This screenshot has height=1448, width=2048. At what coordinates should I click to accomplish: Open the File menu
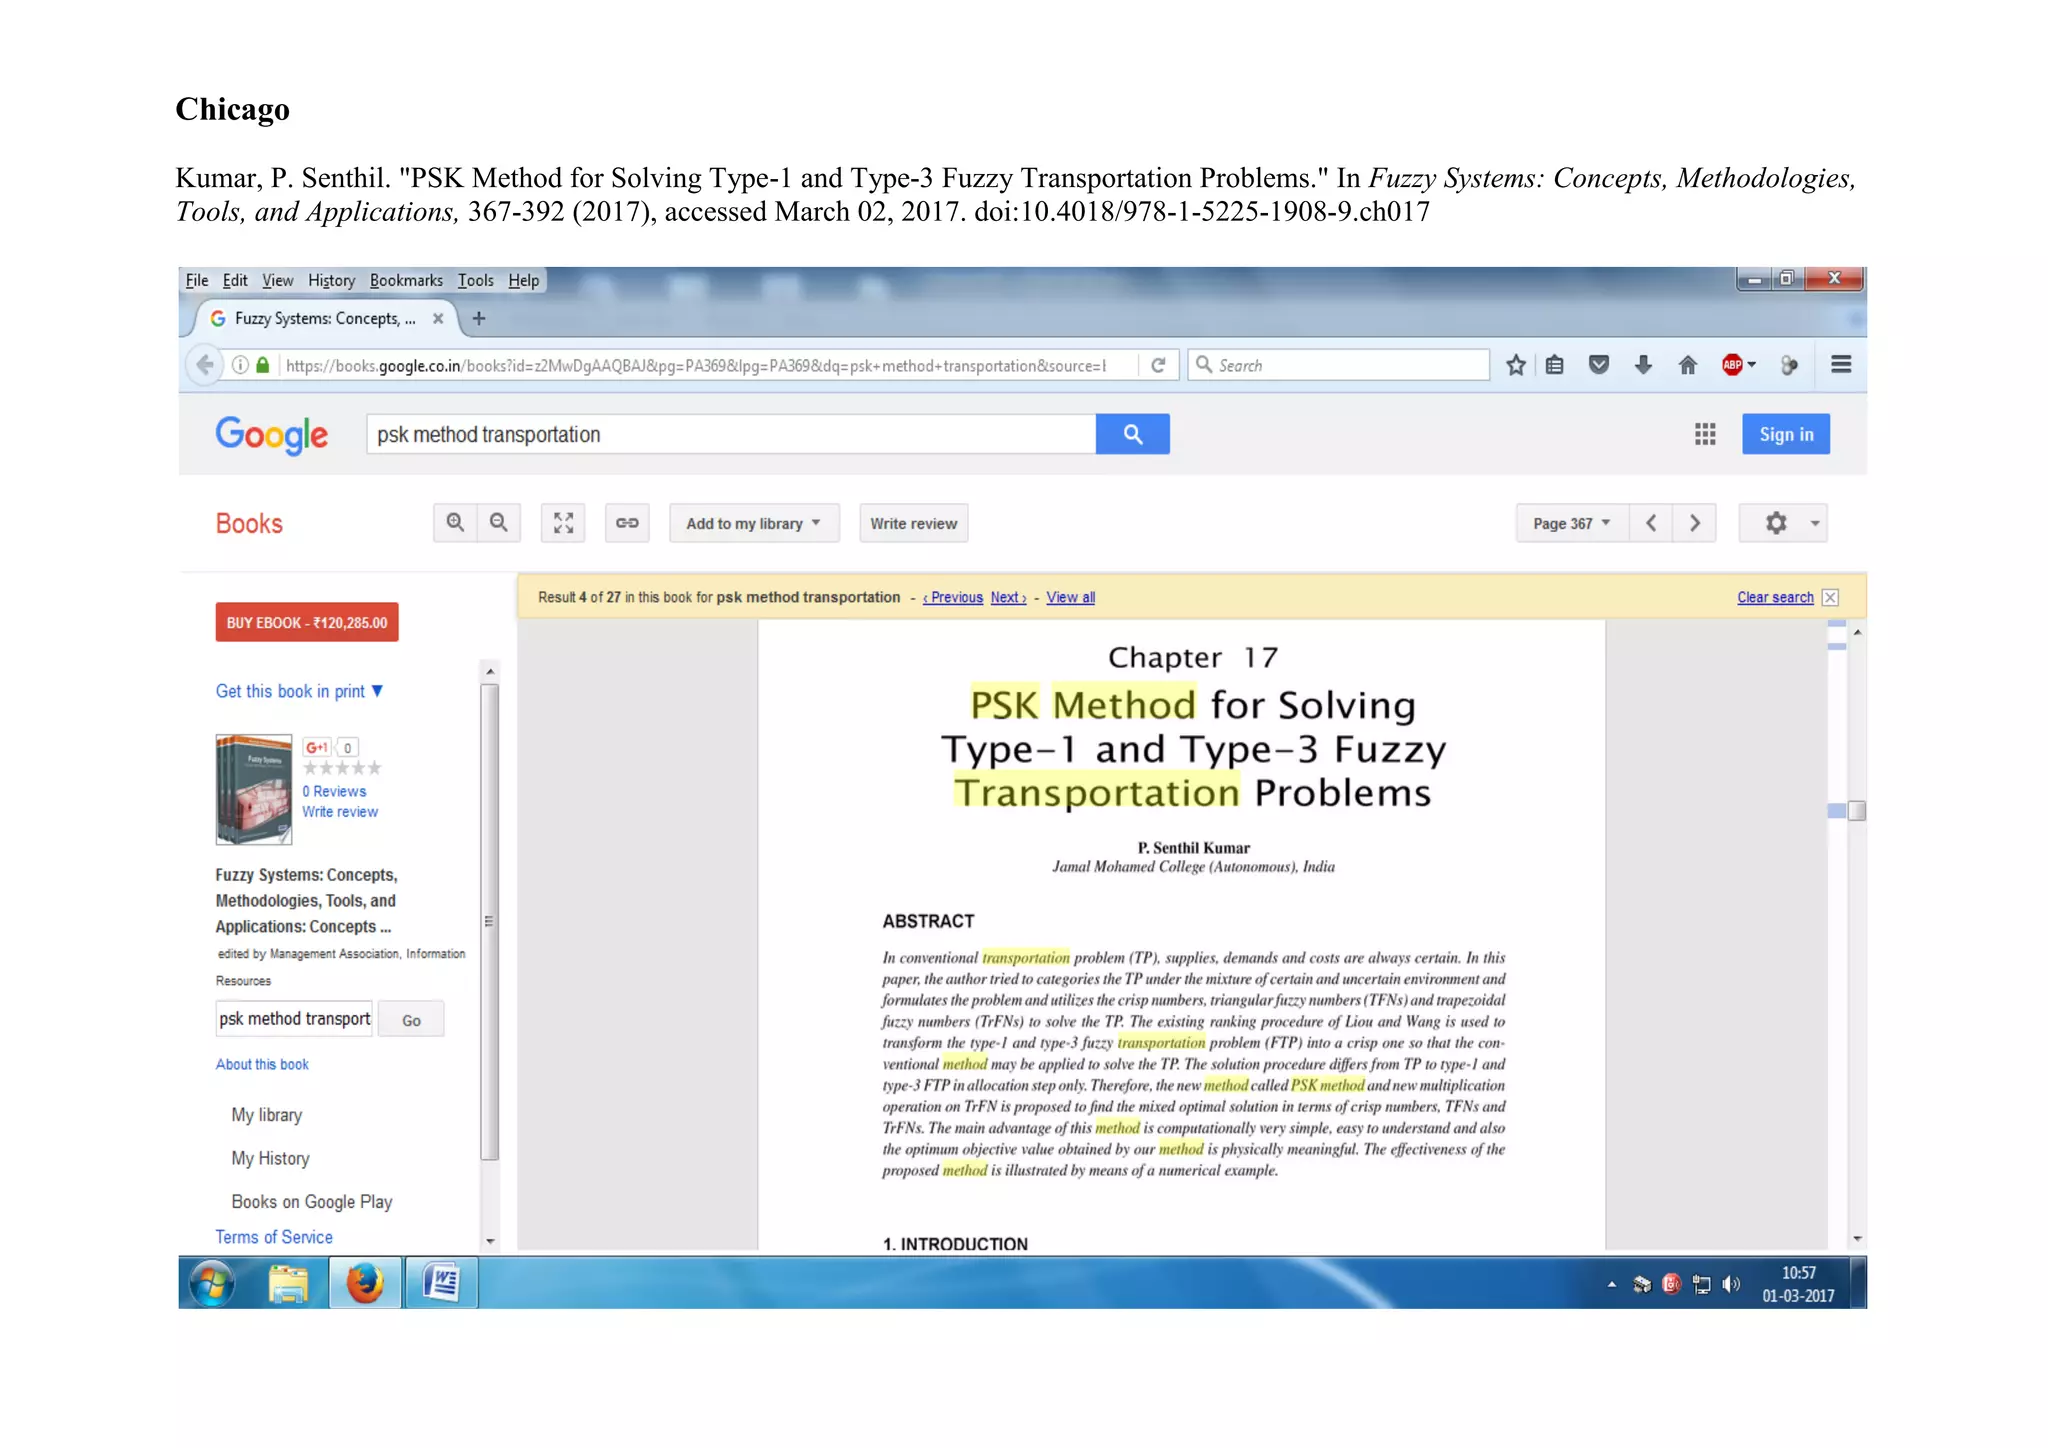point(197,280)
